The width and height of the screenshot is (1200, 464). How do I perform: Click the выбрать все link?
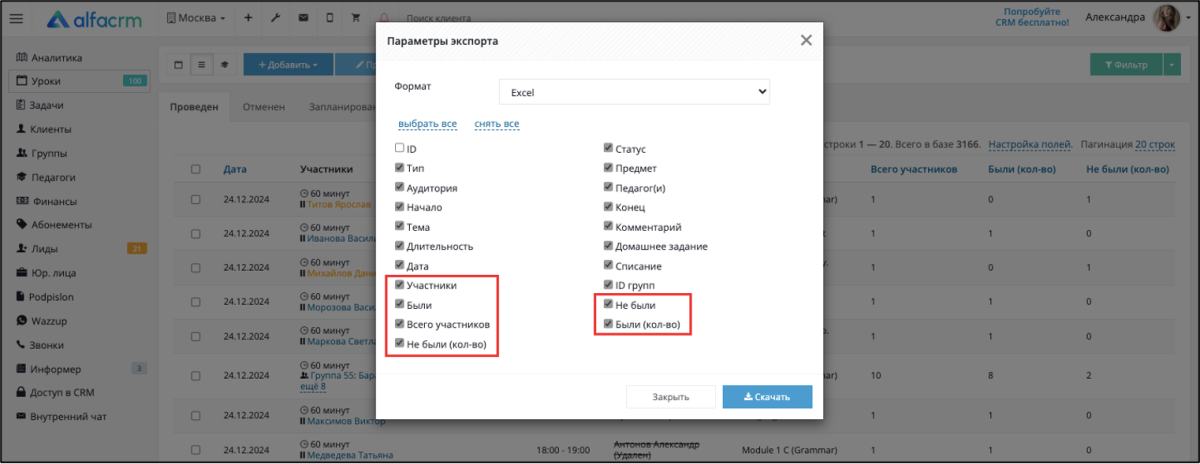pyautogui.click(x=427, y=124)
